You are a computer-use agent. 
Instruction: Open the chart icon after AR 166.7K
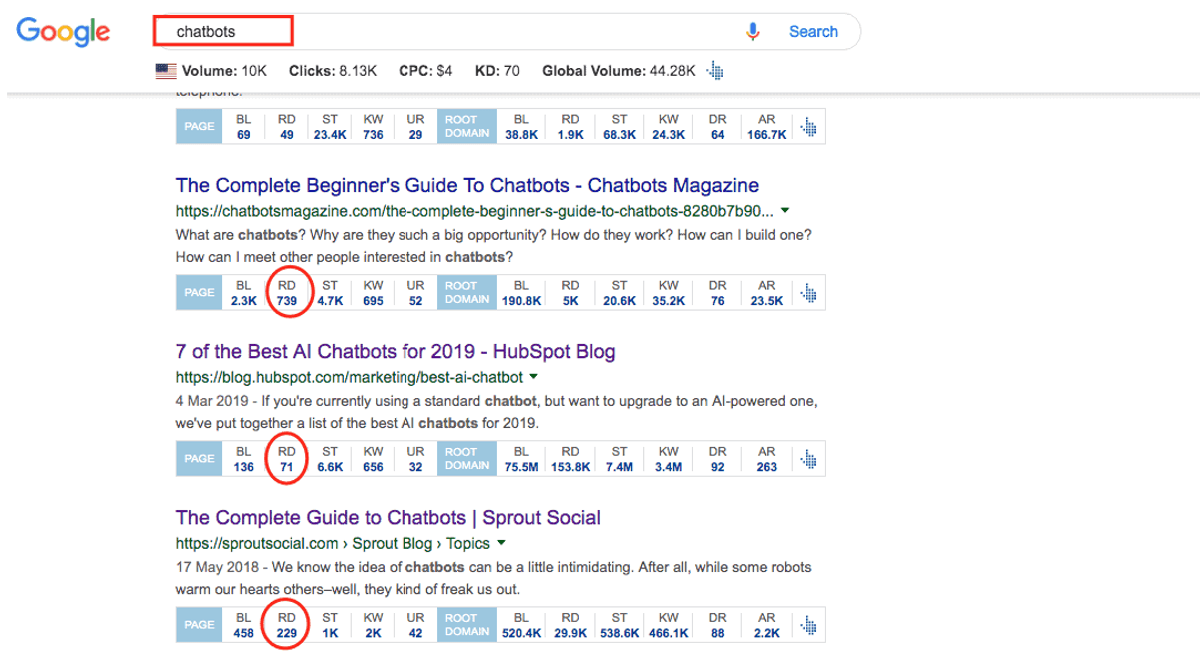pyautogui.click(x=809, y=127)
